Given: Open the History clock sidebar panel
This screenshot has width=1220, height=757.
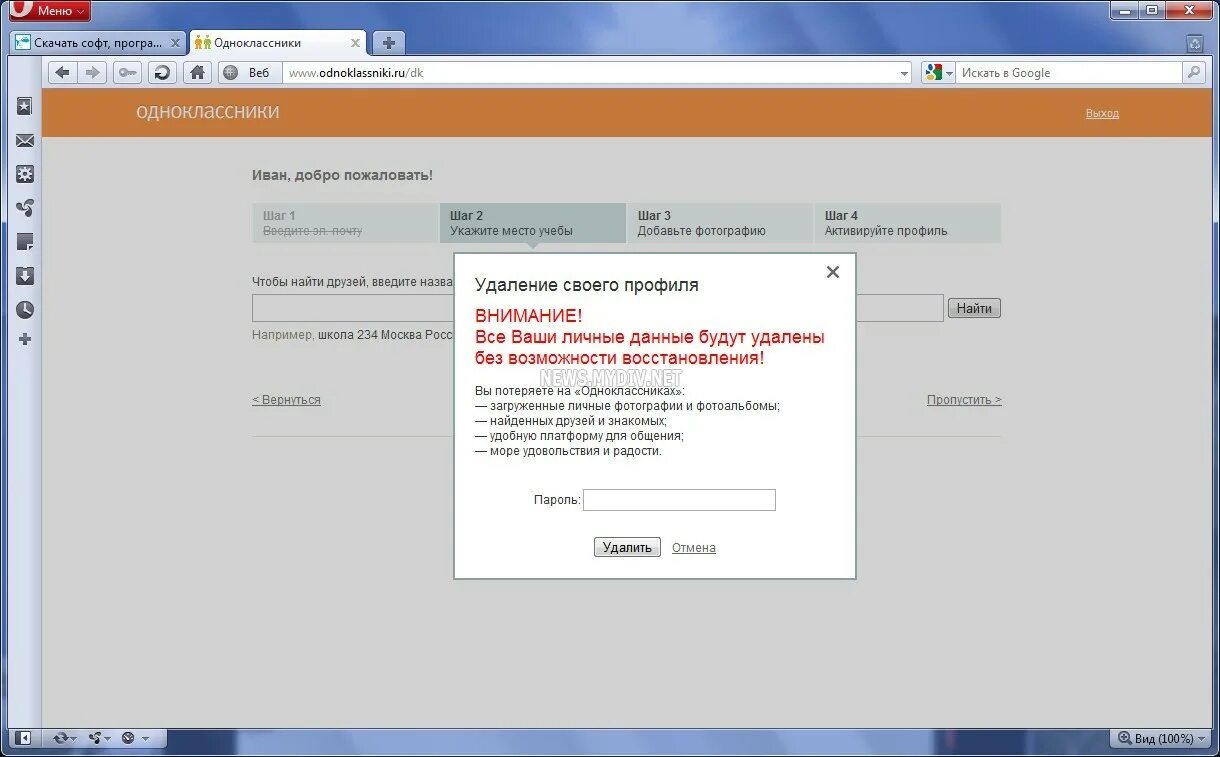Looking at the screenshot, I should coord(25,310).
